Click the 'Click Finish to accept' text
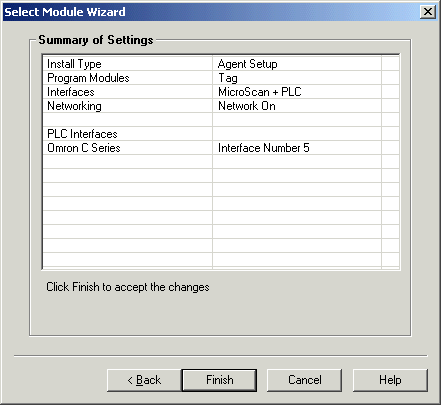Image resolution: width=441 pixels, height=405 pixels. (128, 287)
